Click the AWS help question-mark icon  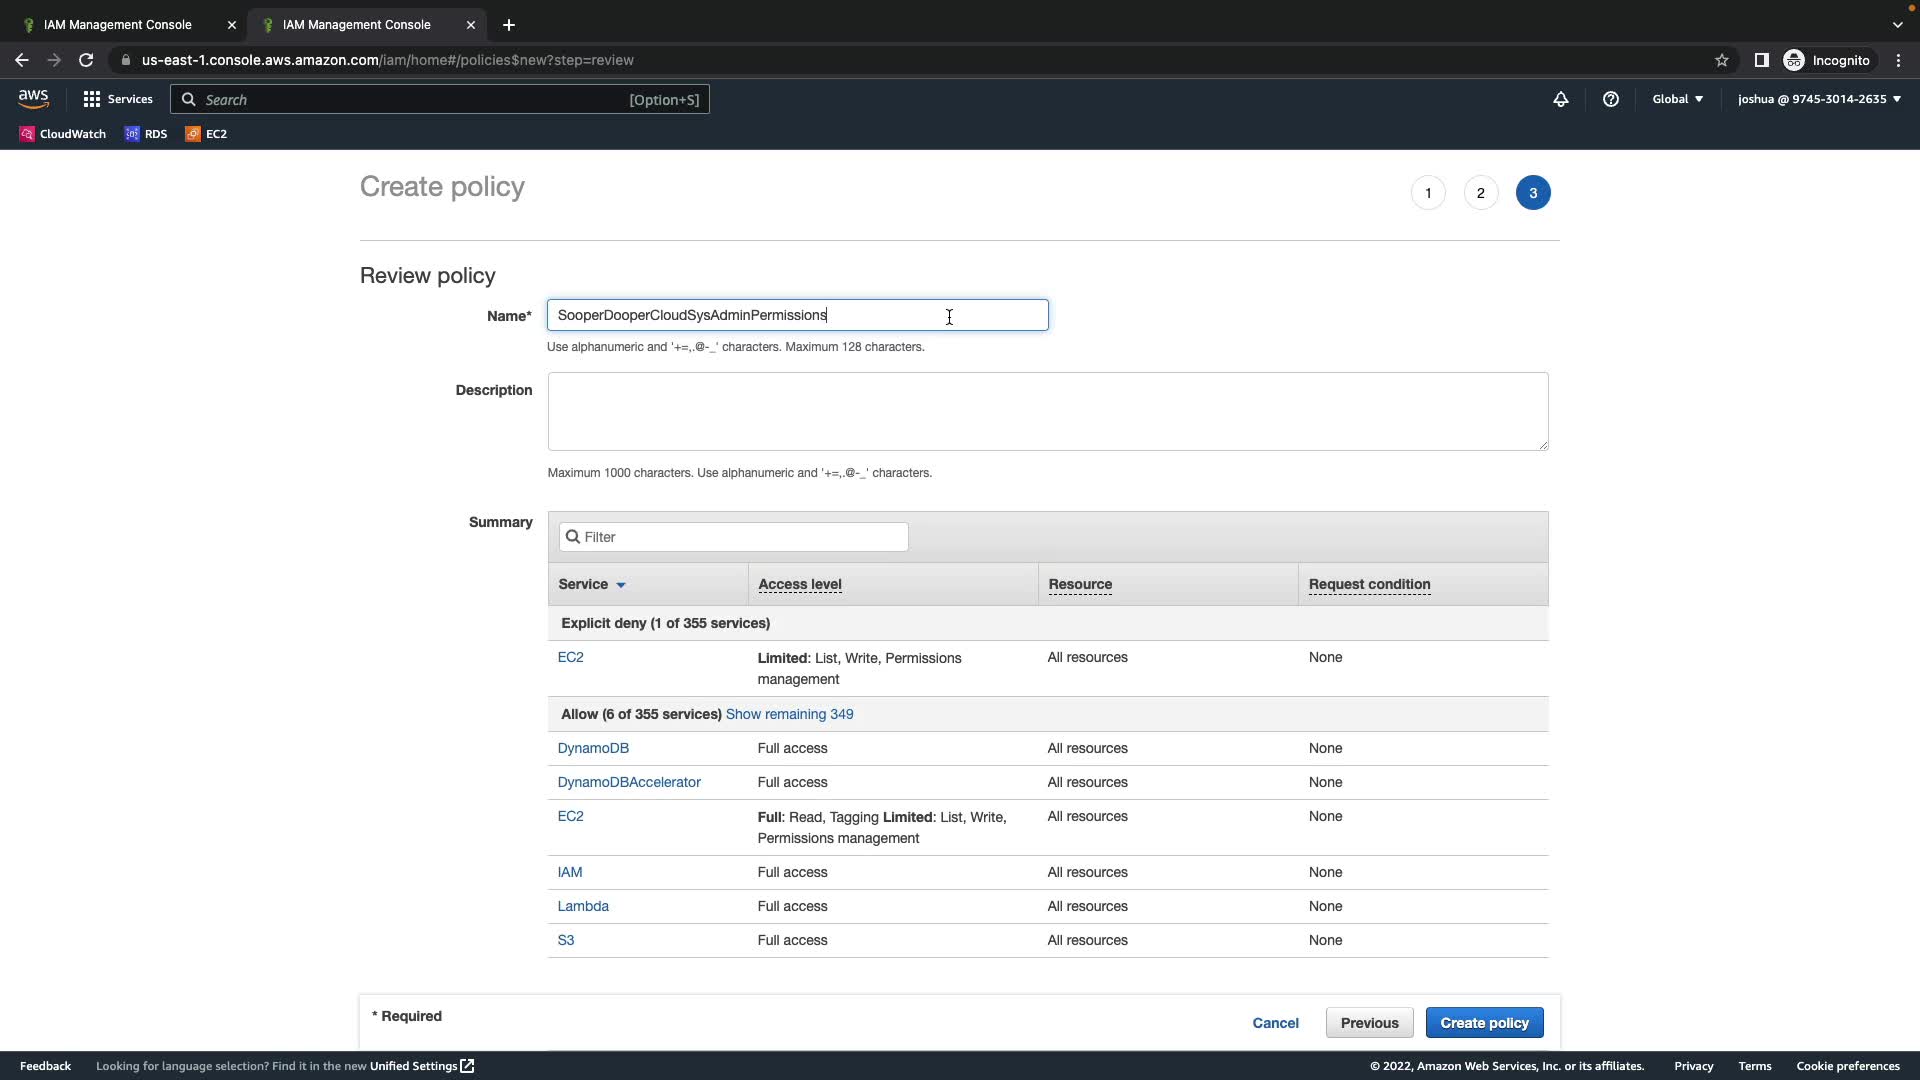point(1610,99)
